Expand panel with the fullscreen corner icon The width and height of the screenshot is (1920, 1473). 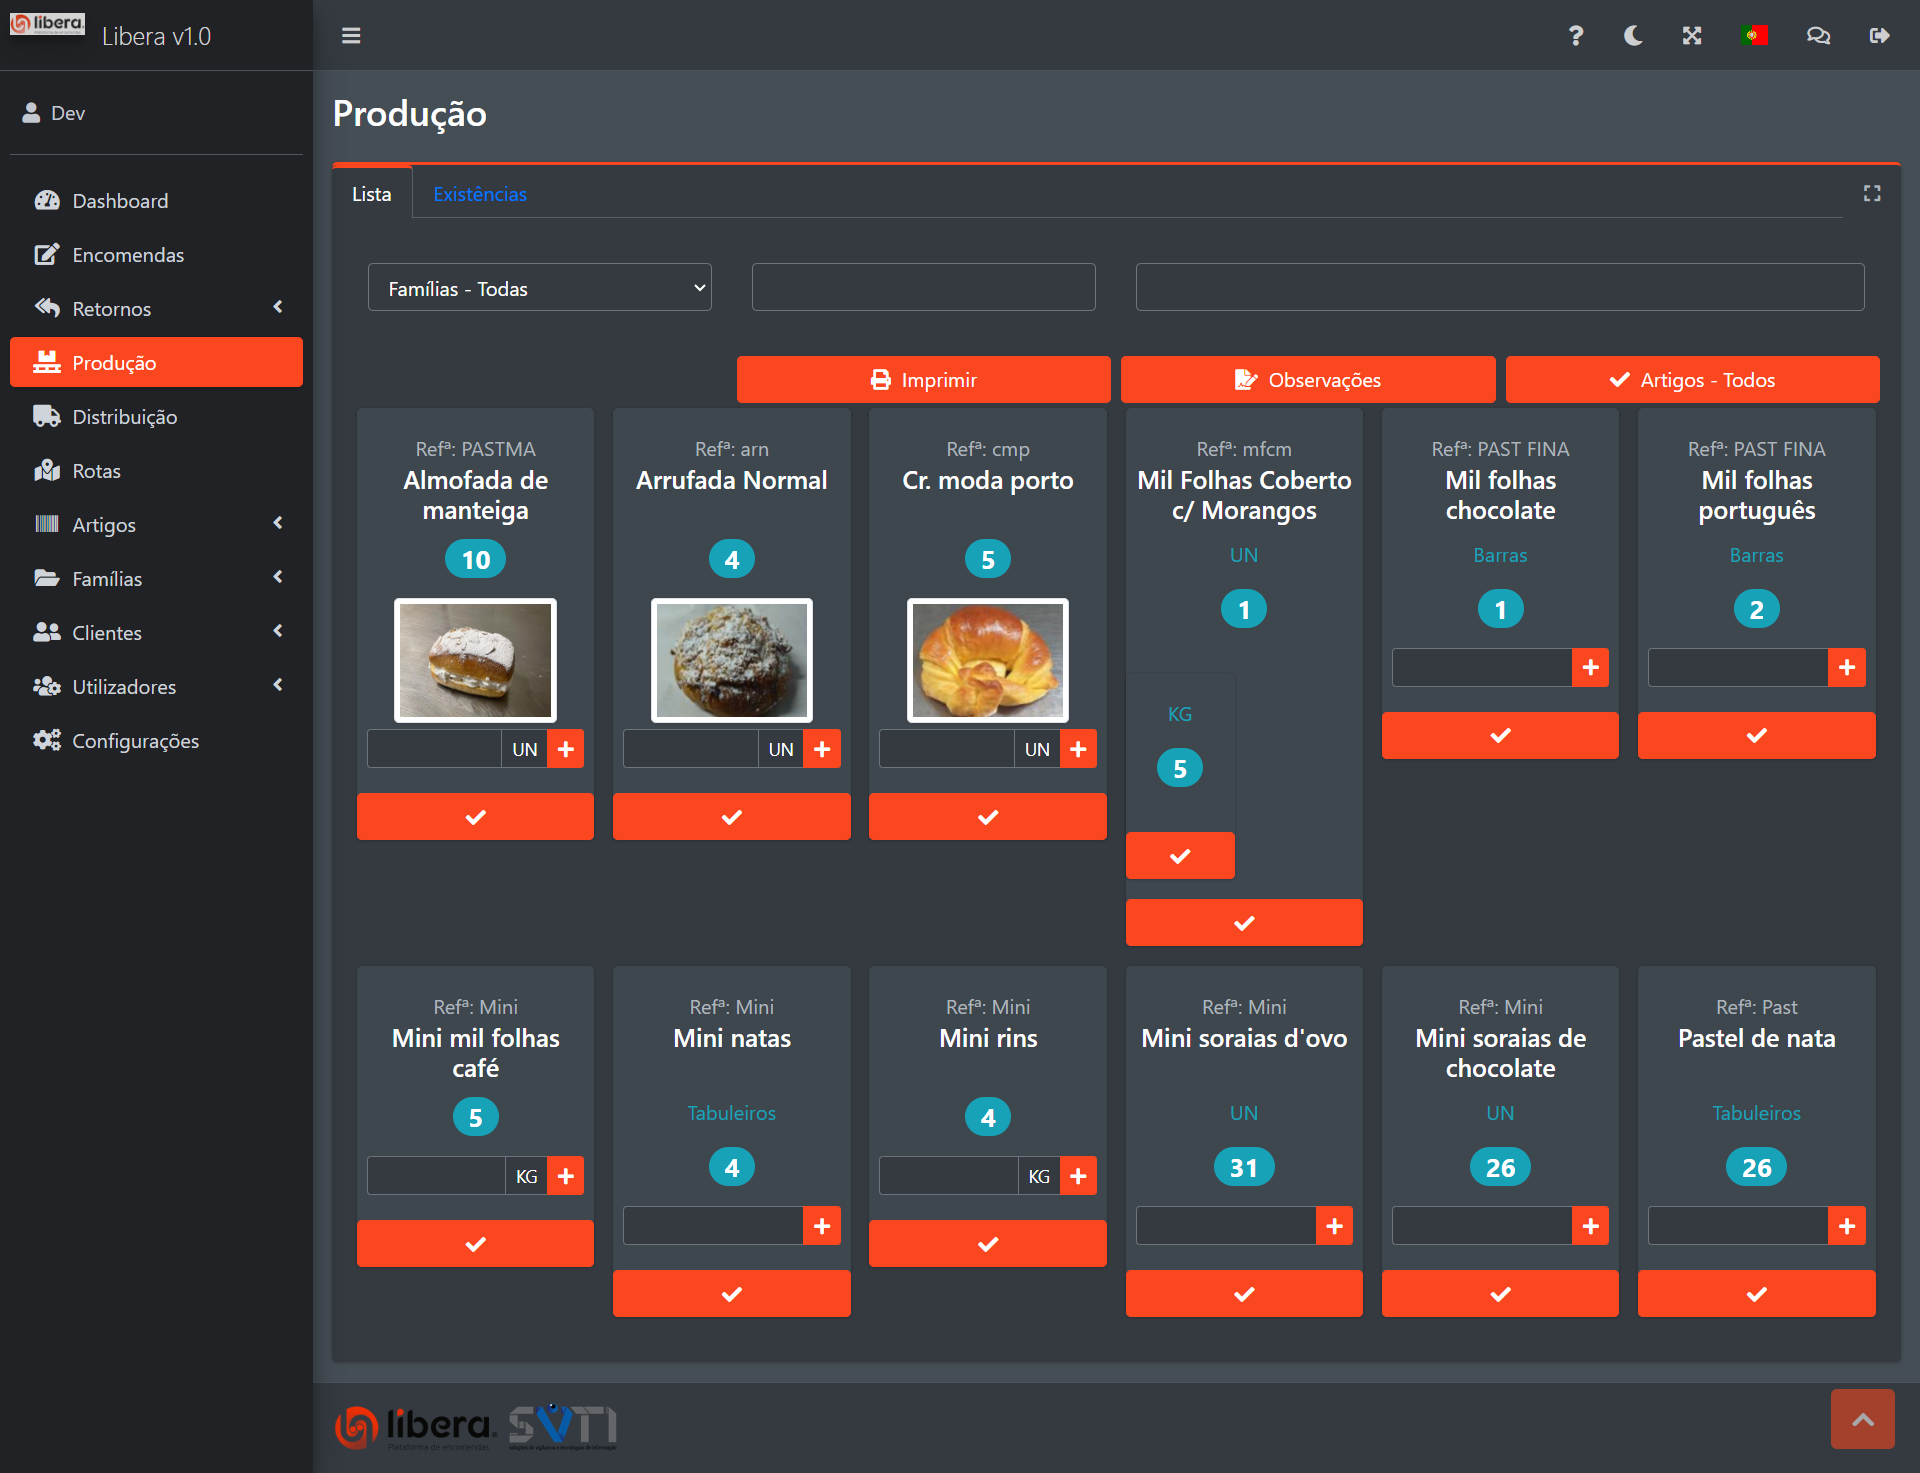click(x=1872, y=194)
